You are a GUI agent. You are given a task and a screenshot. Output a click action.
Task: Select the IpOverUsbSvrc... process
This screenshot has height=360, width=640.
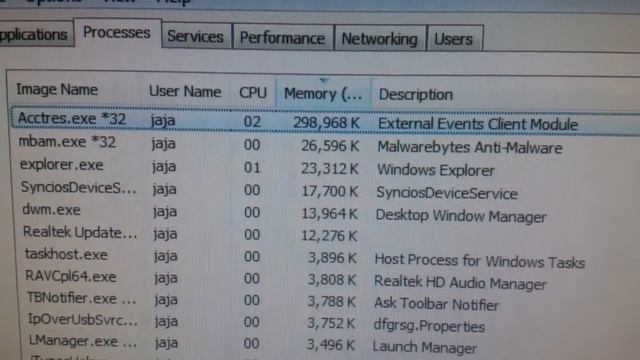click(83, 320)
